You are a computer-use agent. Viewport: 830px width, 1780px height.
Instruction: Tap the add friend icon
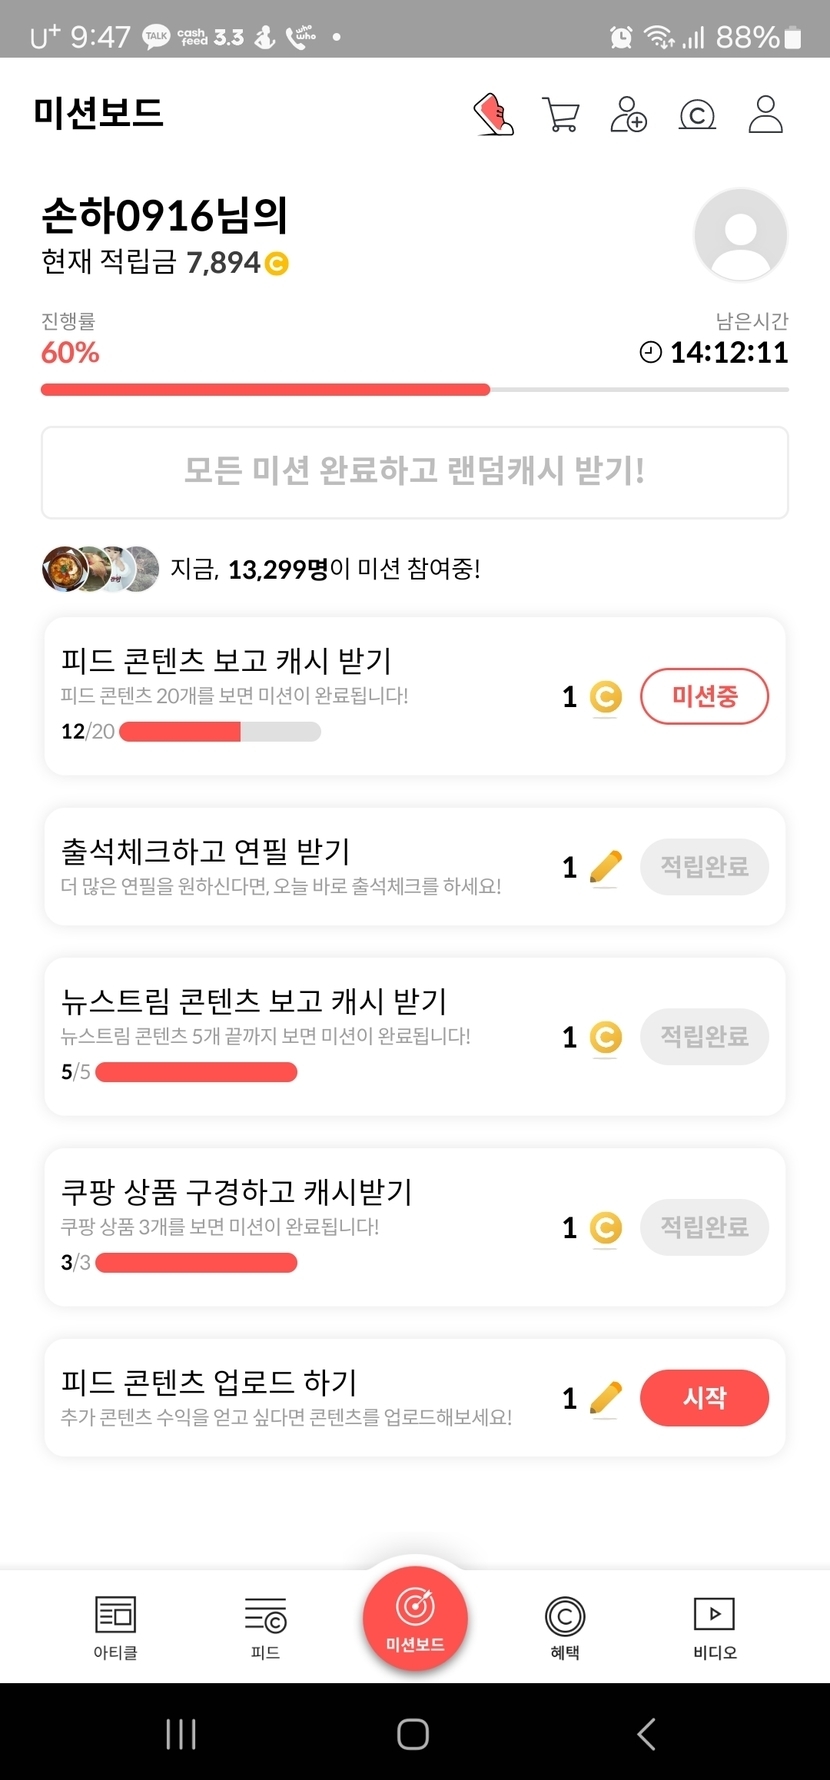pyautogui.click(x=628, y=115)
